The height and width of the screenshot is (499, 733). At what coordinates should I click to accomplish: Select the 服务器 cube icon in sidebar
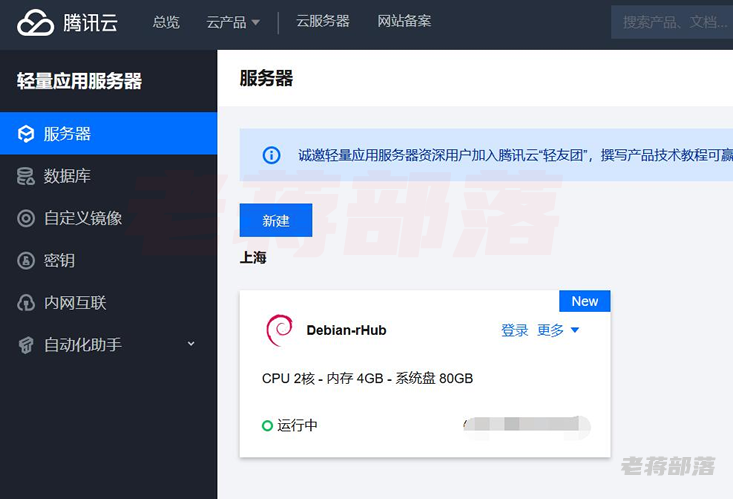click(26, 134)
